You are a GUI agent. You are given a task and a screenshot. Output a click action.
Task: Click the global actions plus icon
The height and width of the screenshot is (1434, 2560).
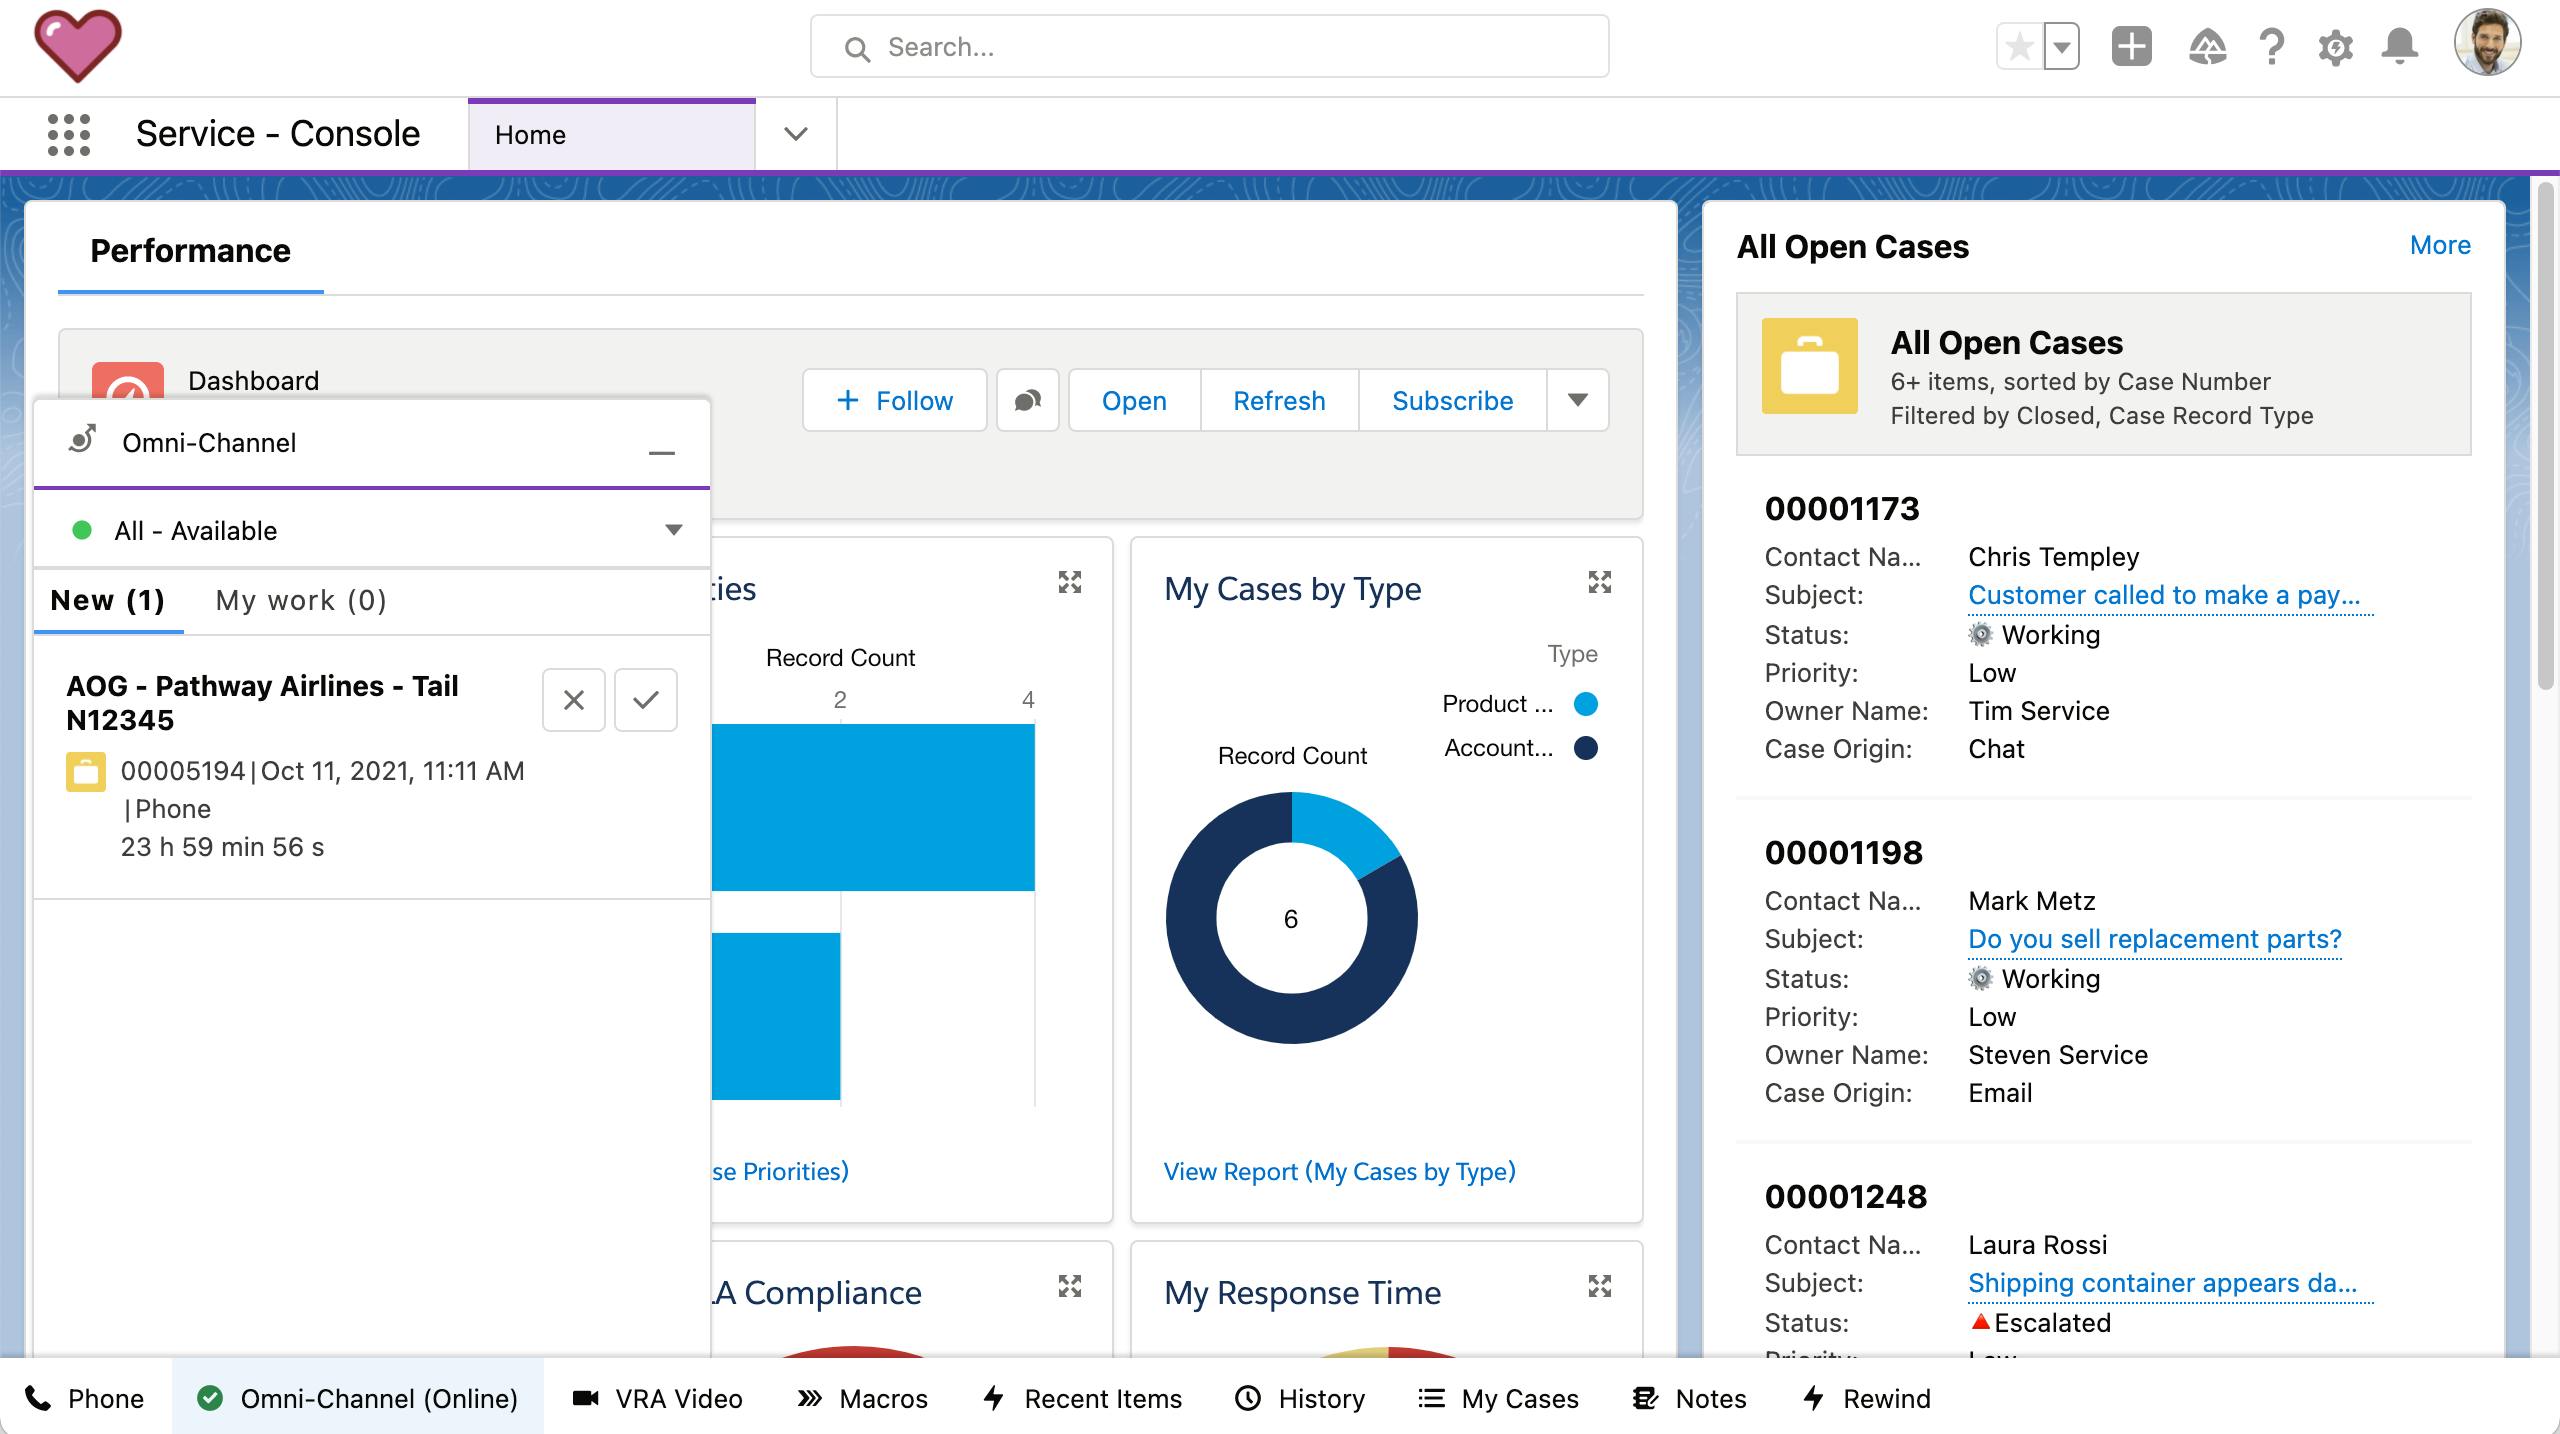[x=2131, y=47]
